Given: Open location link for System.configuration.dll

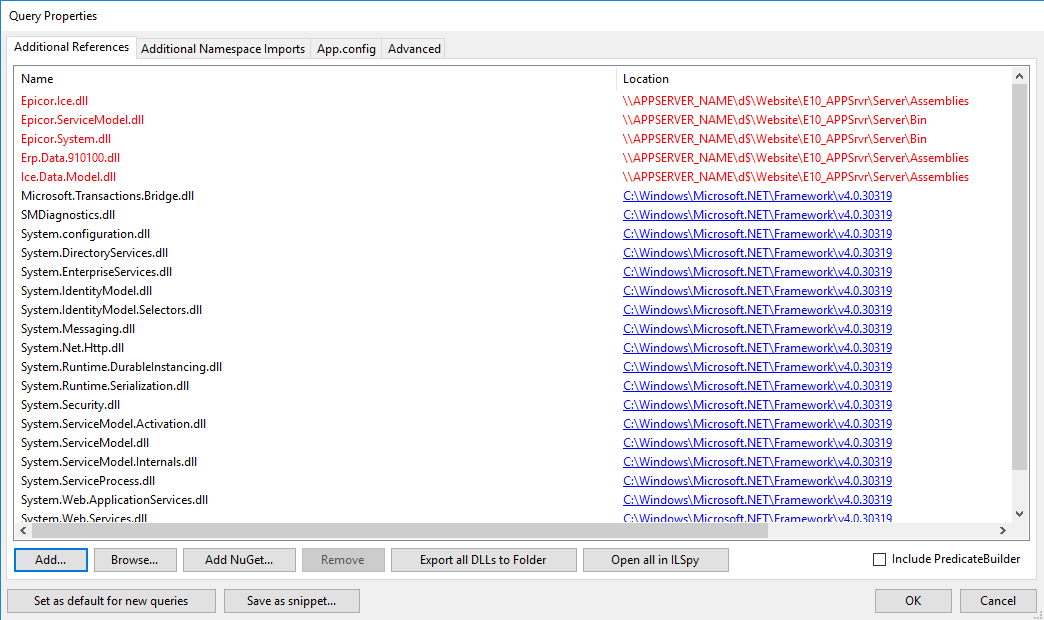Looking at the screenshot, I should click(757, 234).
